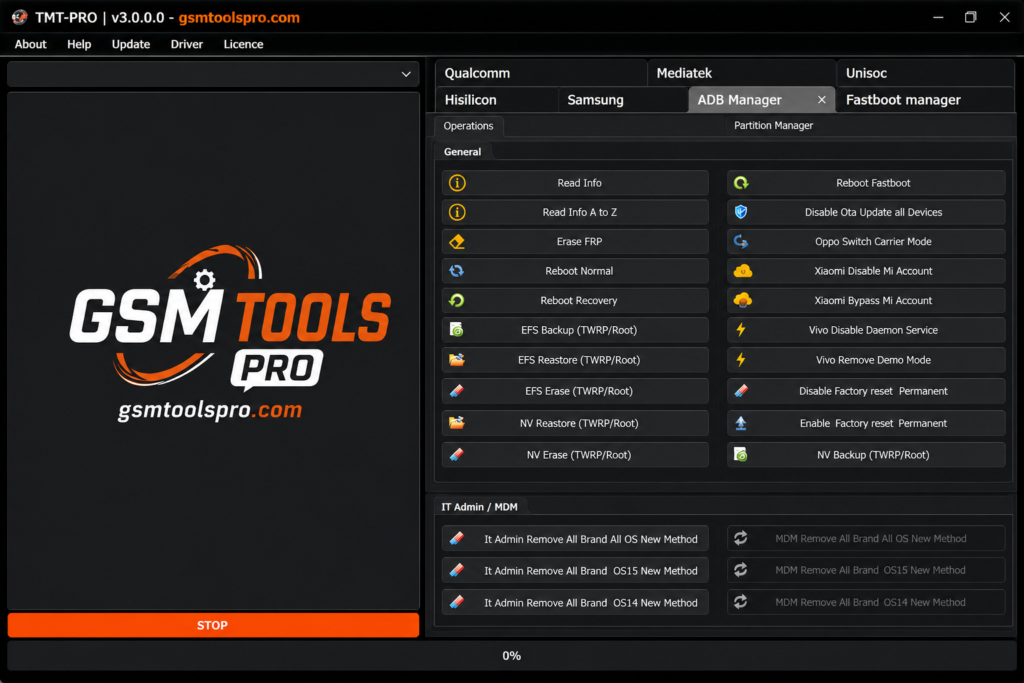Image resolution: width=1024 pixels, height=683 pixels.
Task: Click the GSM Tools Pro logo panel
Action: click(x=213, y=351)
